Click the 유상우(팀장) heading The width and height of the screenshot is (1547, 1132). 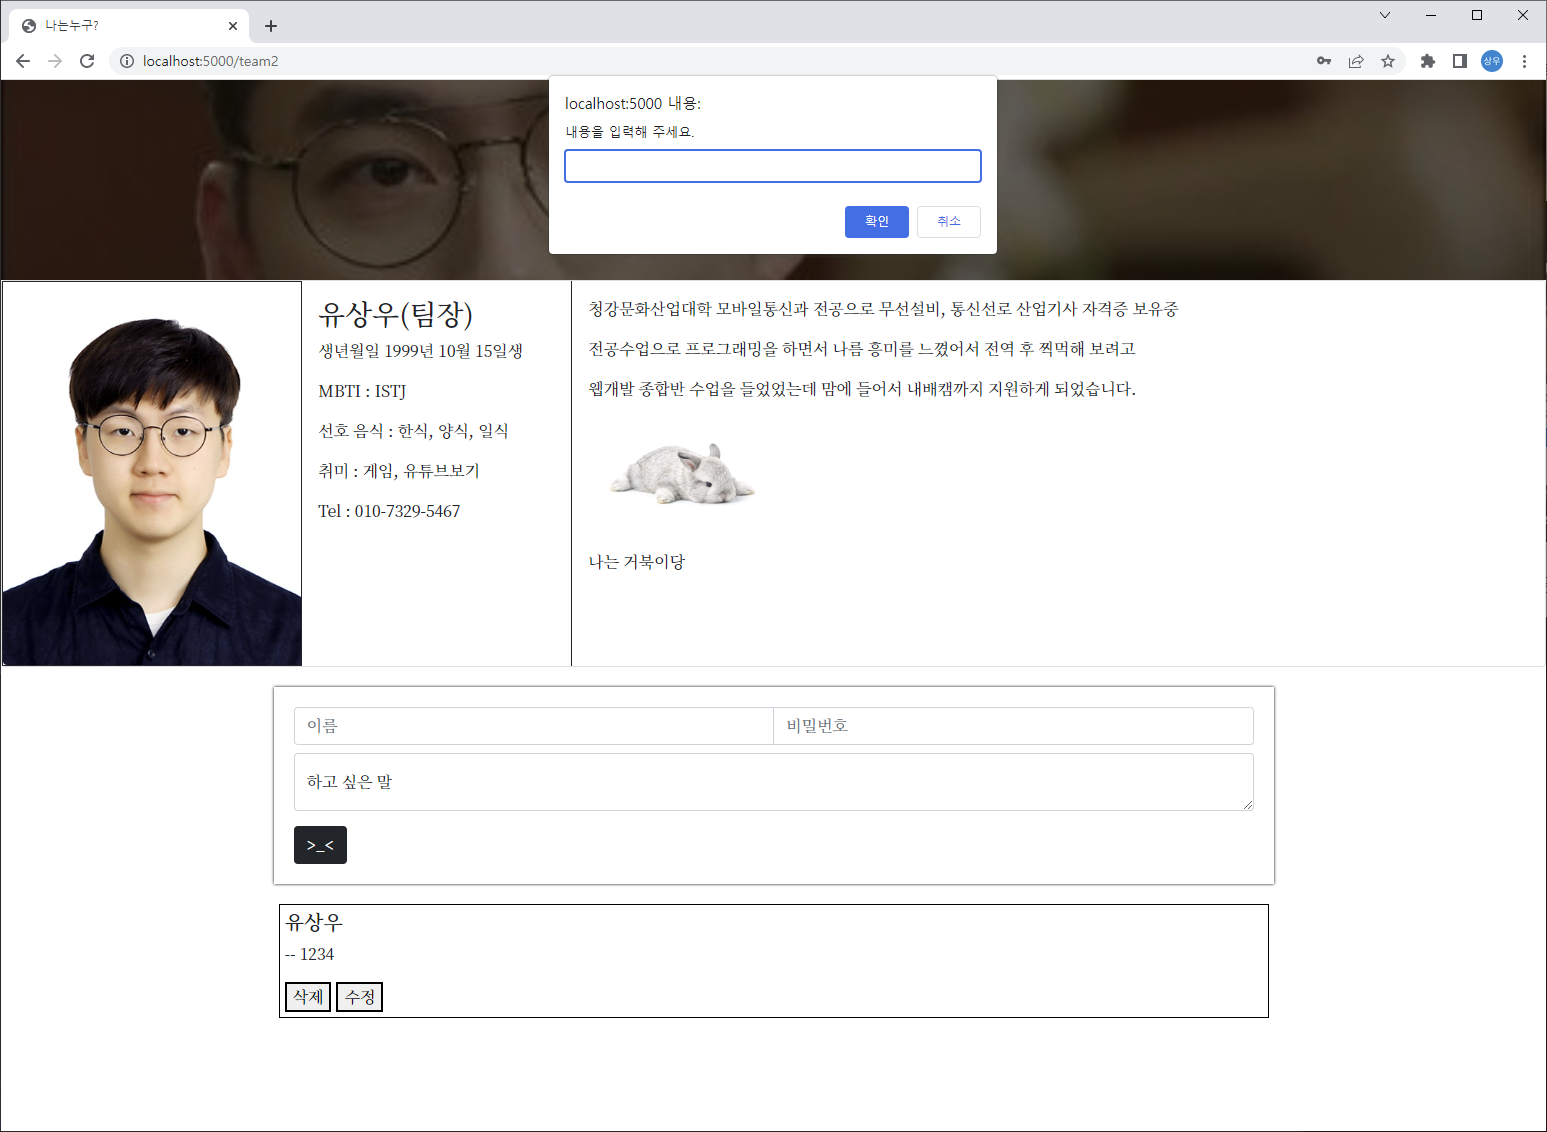pyautogui.click(x=395, y=315)
